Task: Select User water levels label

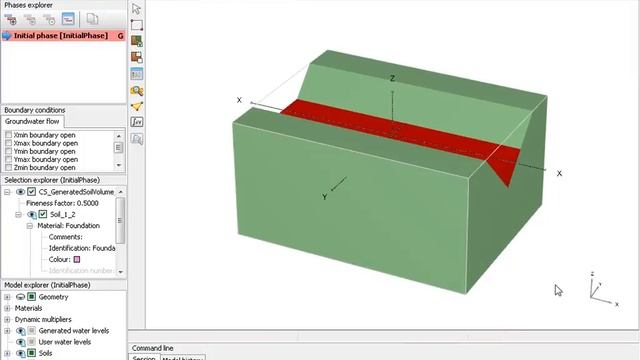Action: tap(64, 342)
